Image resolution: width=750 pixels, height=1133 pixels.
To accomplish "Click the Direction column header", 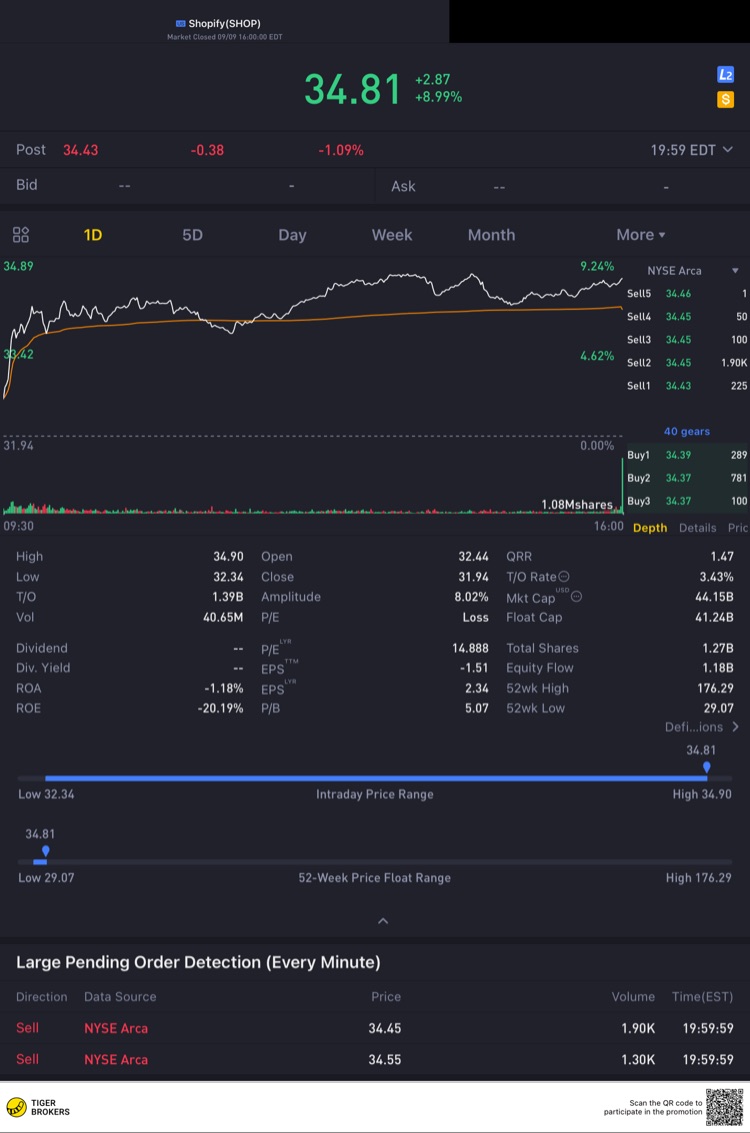I will pos(41,997).
